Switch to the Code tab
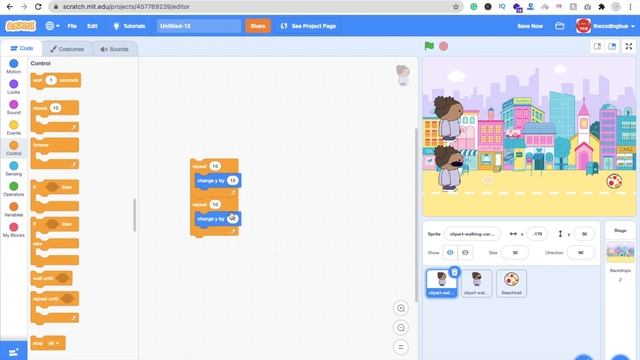The image size is (640, 360). coord(22,48)
